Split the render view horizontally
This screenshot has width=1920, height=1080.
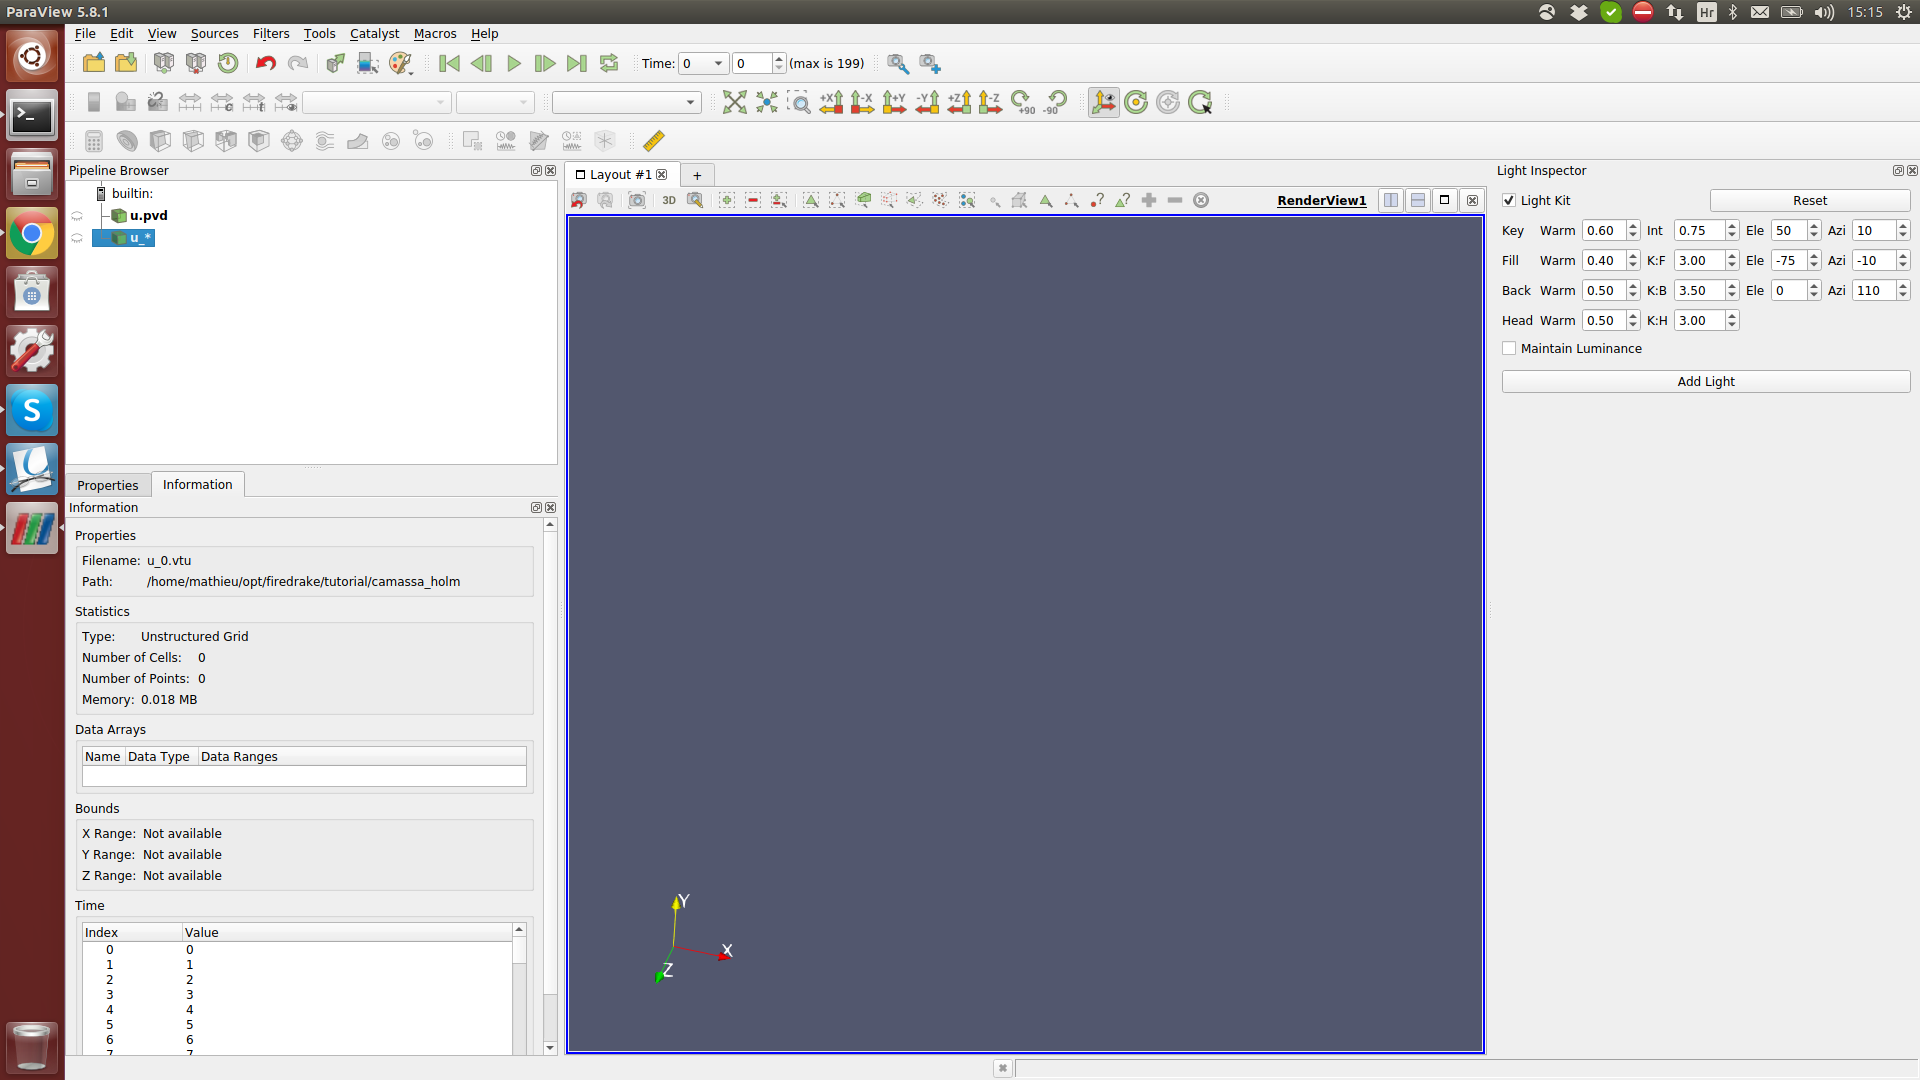pos(1391,200)
